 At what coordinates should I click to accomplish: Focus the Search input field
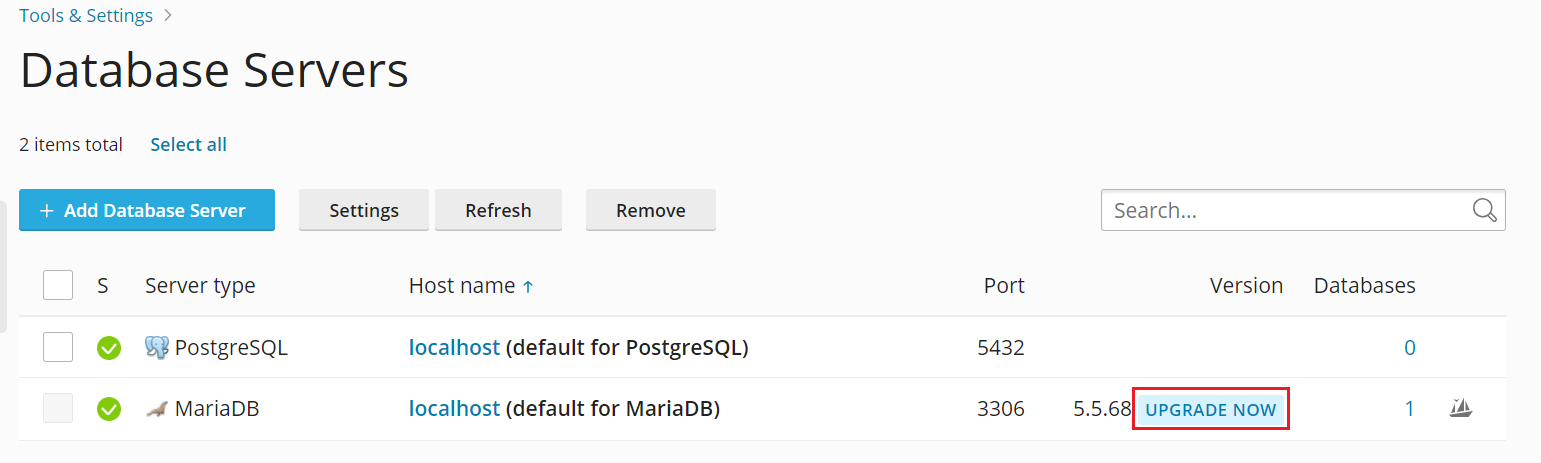point(1285,210)
